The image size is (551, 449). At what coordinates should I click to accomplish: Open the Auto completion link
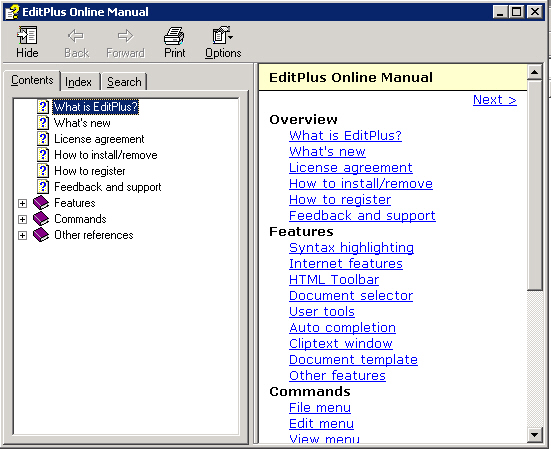342,327
